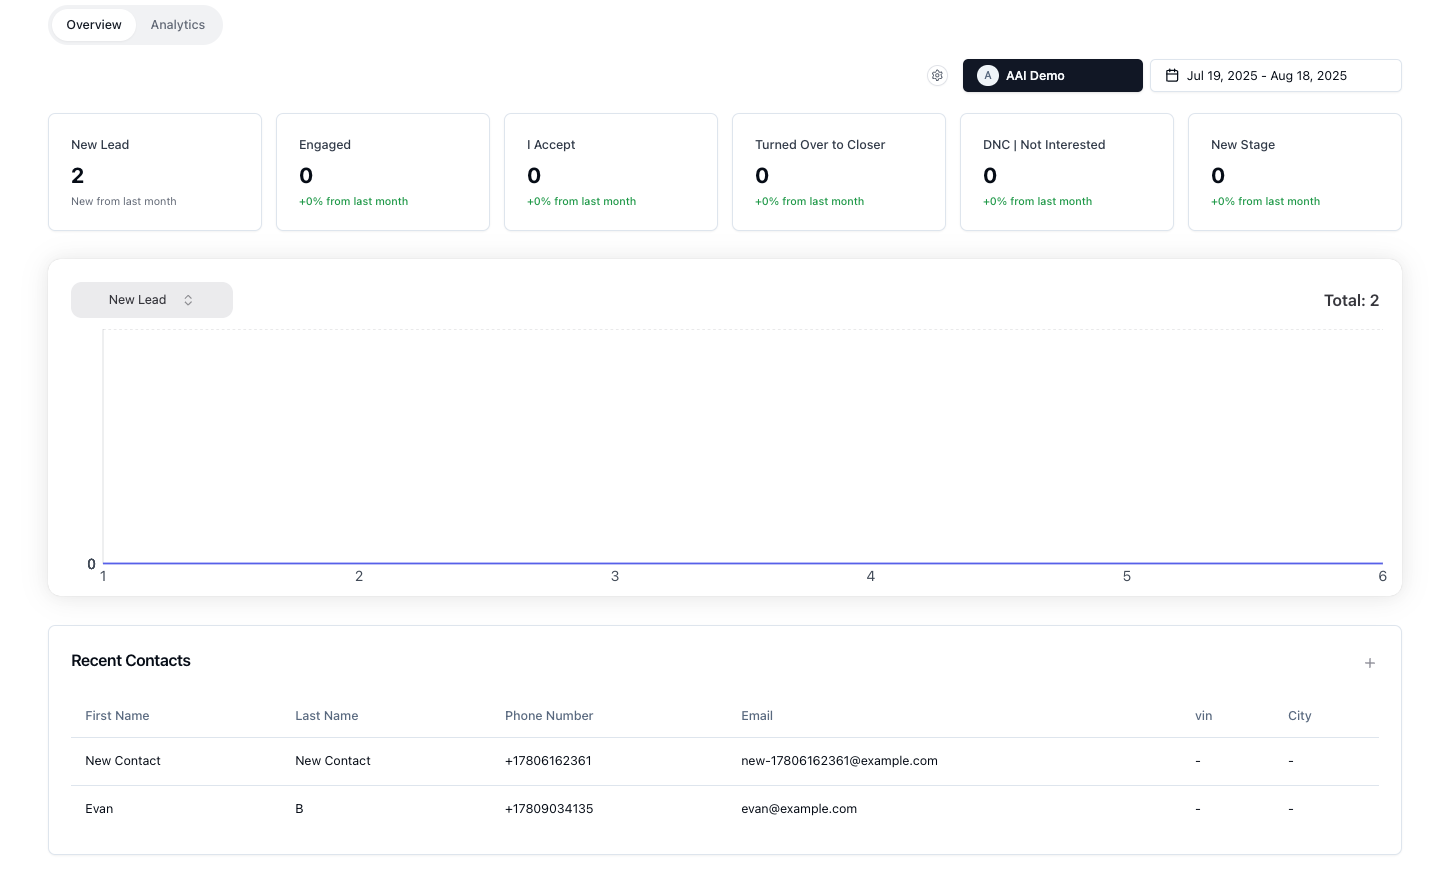This screenshot has height=893, width=1430.
Task: Click the New Stage stat card
Action: (1294, 171)
